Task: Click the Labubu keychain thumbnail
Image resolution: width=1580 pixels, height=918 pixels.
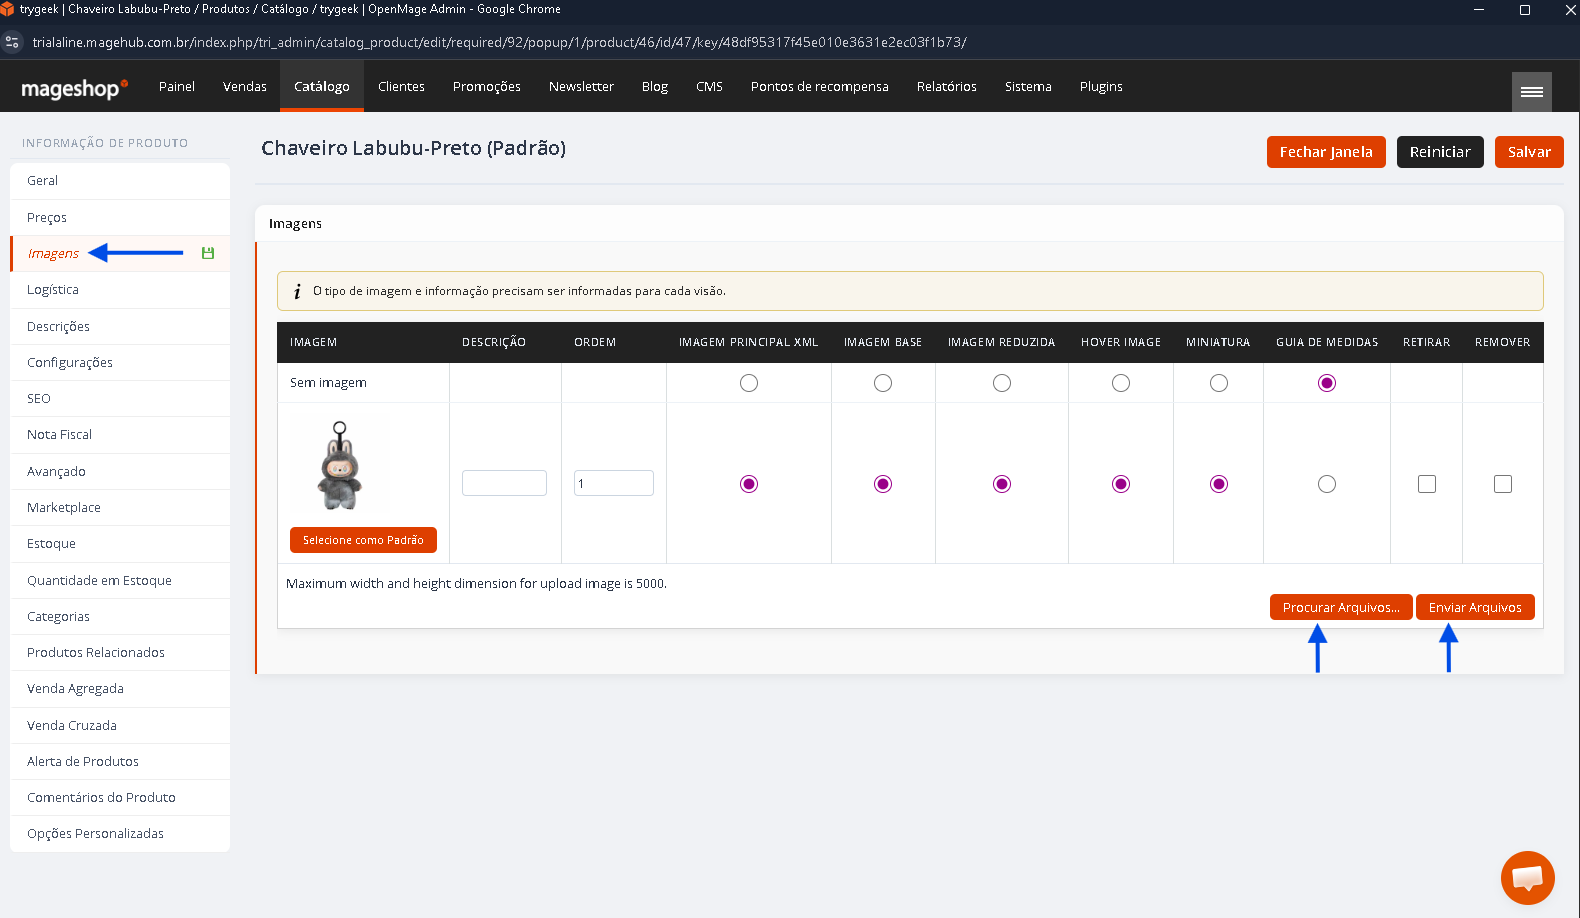Action: tap(340, 466)
